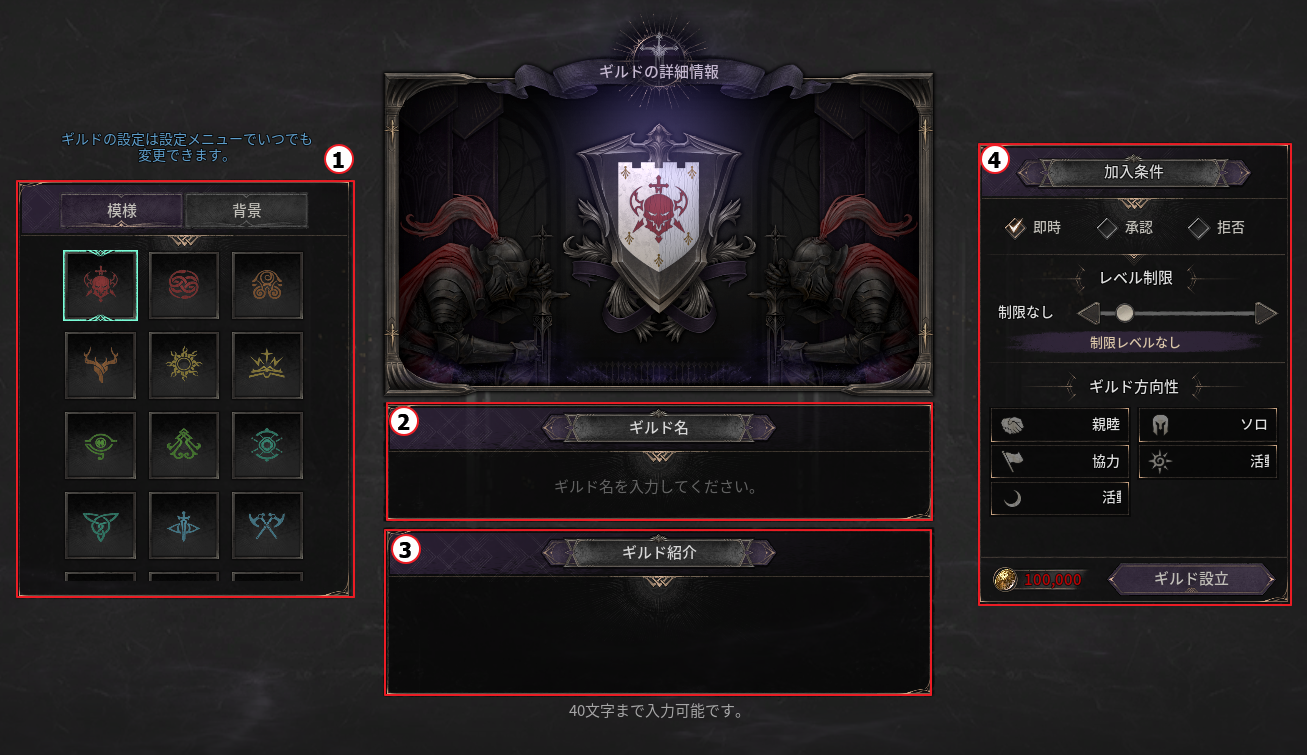Click the ギルド設立 button

[1191, 579]
